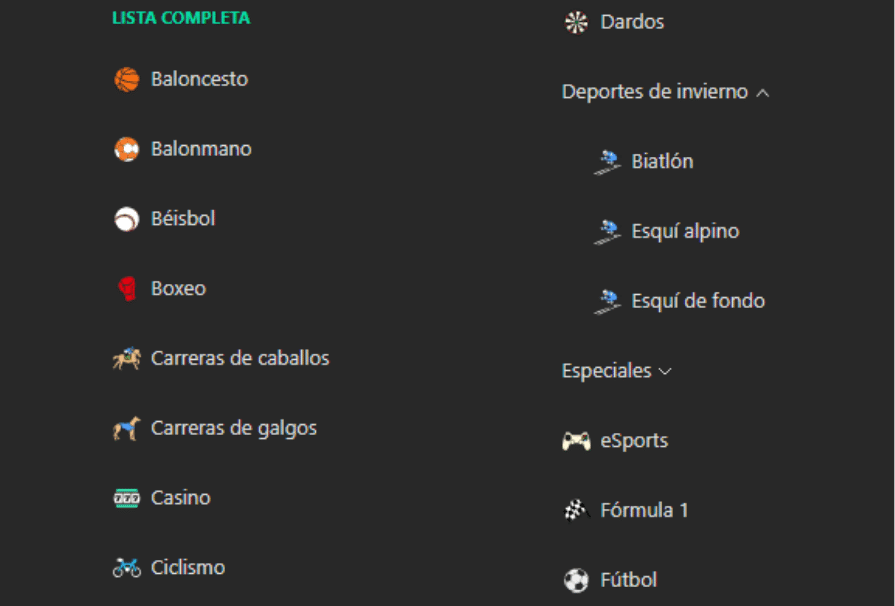This screenshot has height=606, width=895.
Task: Select the Balonmano handball icon
Action: (127, 149)
